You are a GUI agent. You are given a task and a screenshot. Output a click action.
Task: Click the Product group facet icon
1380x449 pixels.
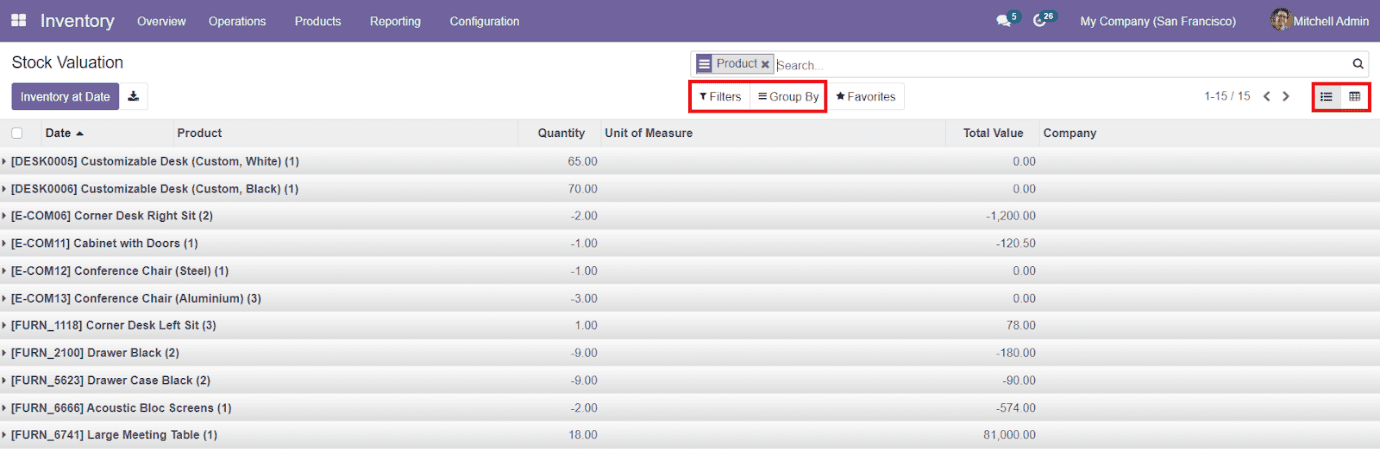(x=704, y=64)
